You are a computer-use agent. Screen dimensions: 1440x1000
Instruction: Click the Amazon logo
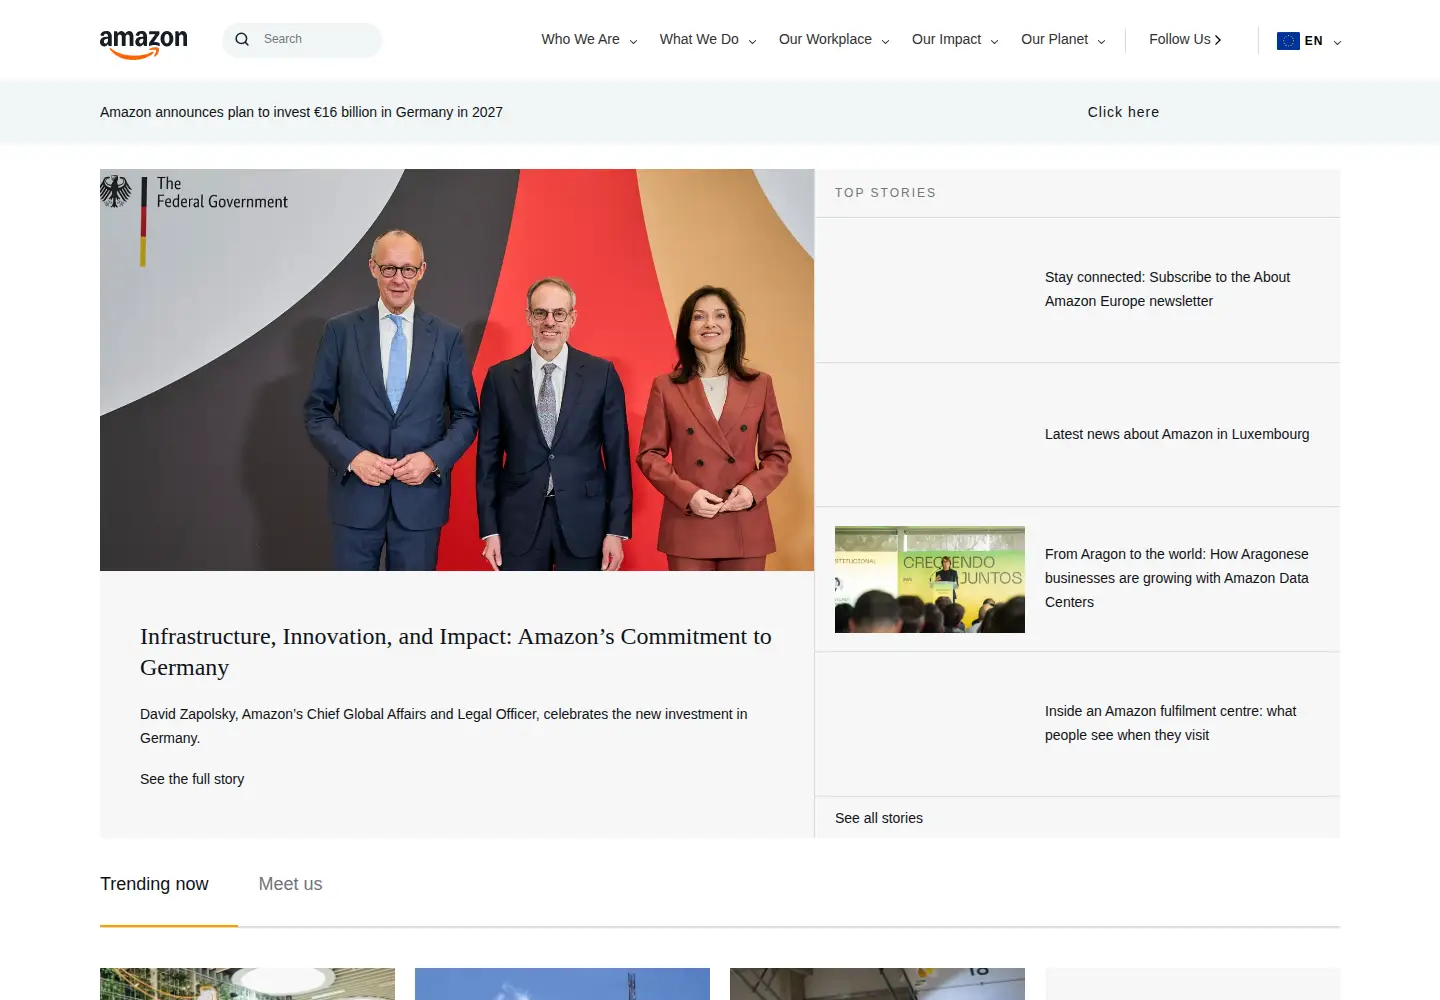pos(143,44)
